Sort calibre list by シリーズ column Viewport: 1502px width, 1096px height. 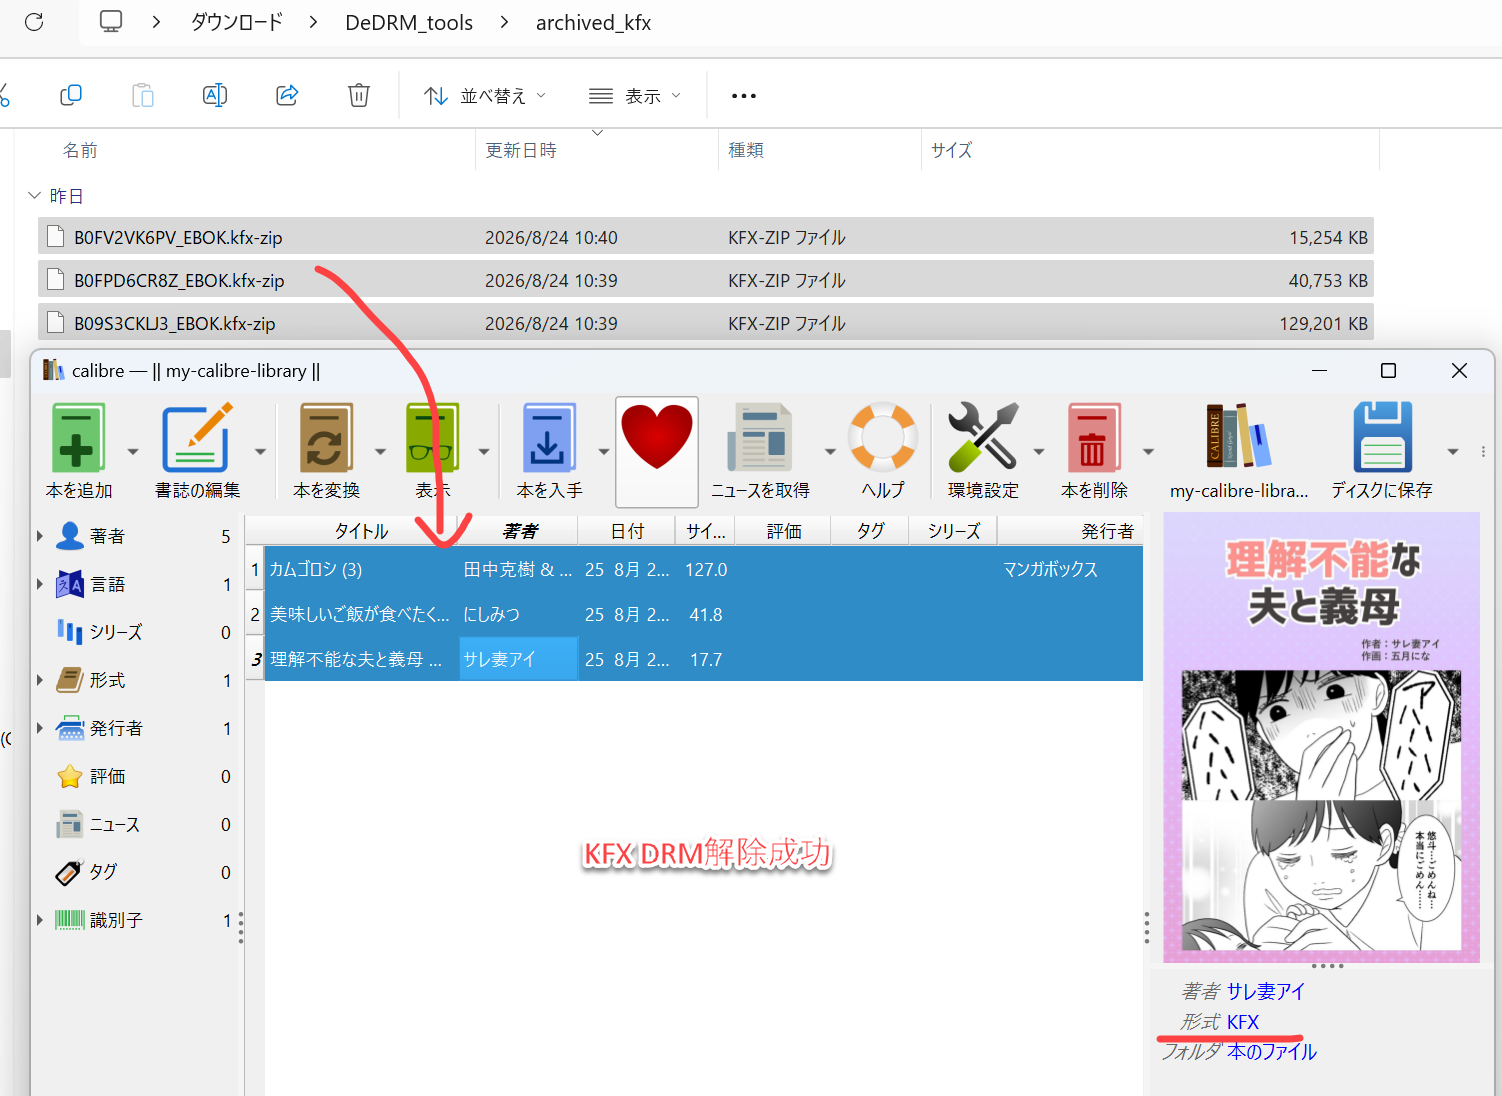[954, 531]
